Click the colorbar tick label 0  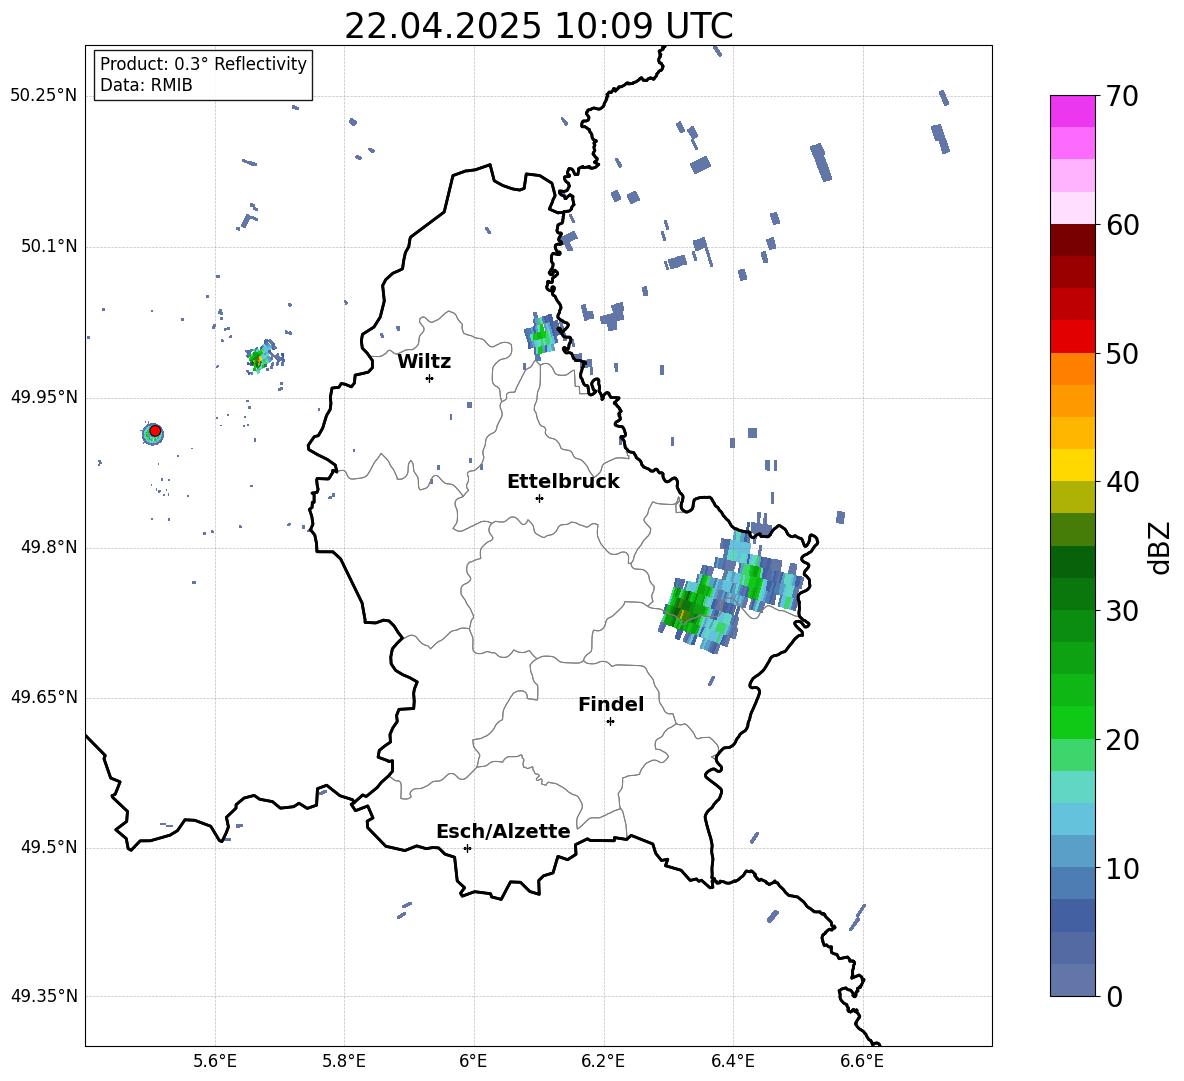tap(1115, 997)
